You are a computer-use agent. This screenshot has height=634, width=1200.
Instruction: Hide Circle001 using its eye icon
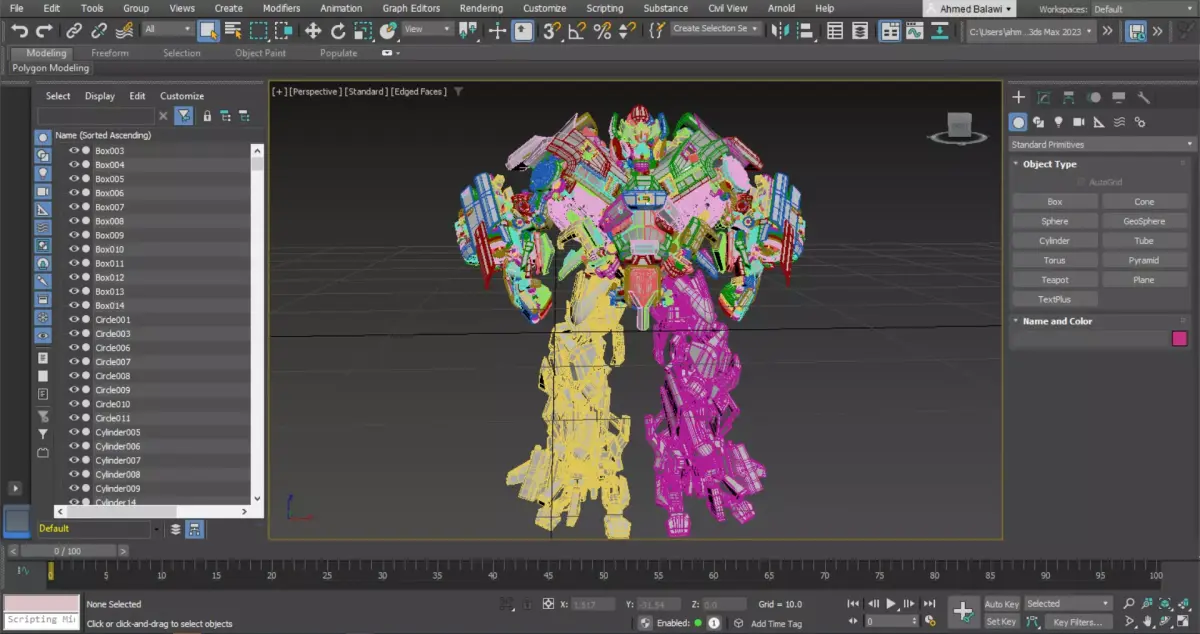74,320
